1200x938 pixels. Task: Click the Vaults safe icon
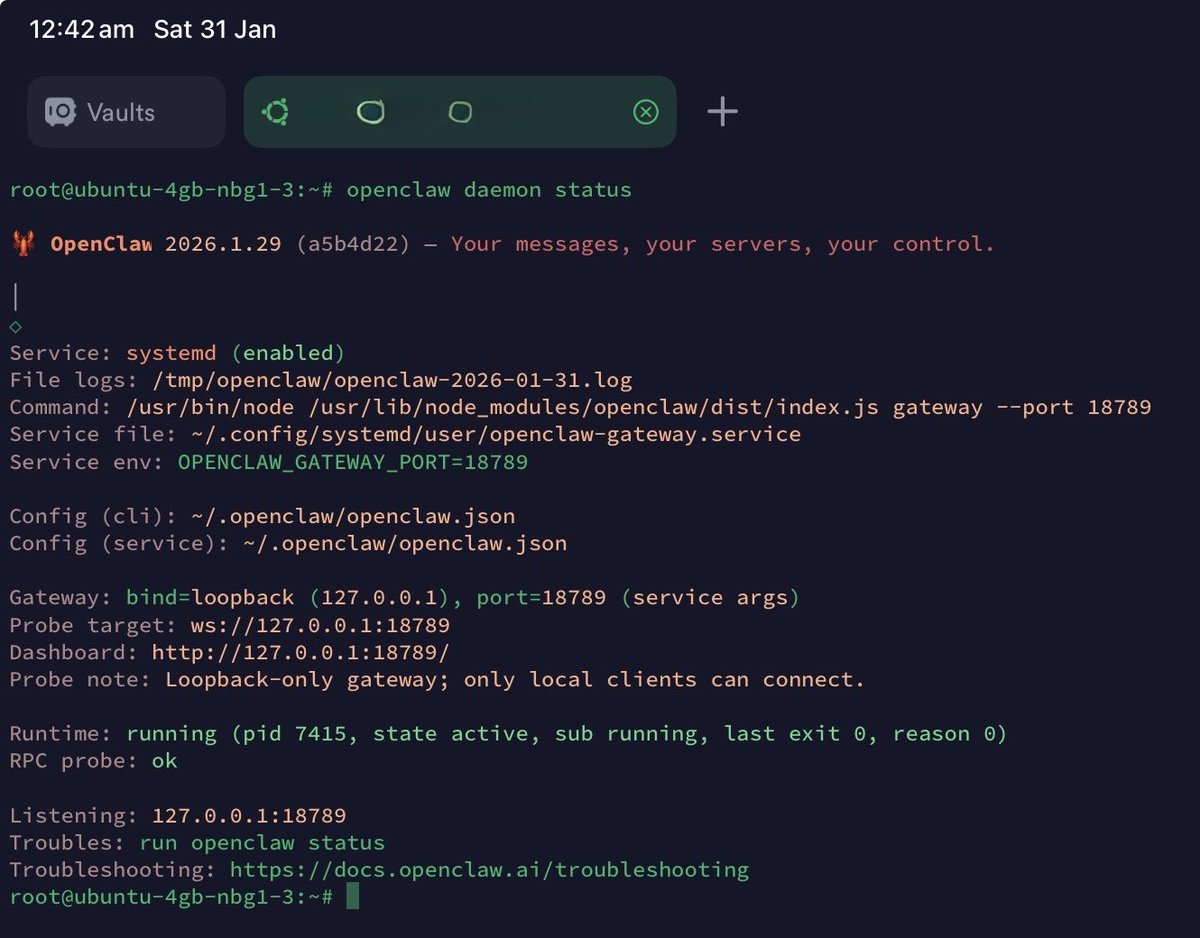[61, 112]
